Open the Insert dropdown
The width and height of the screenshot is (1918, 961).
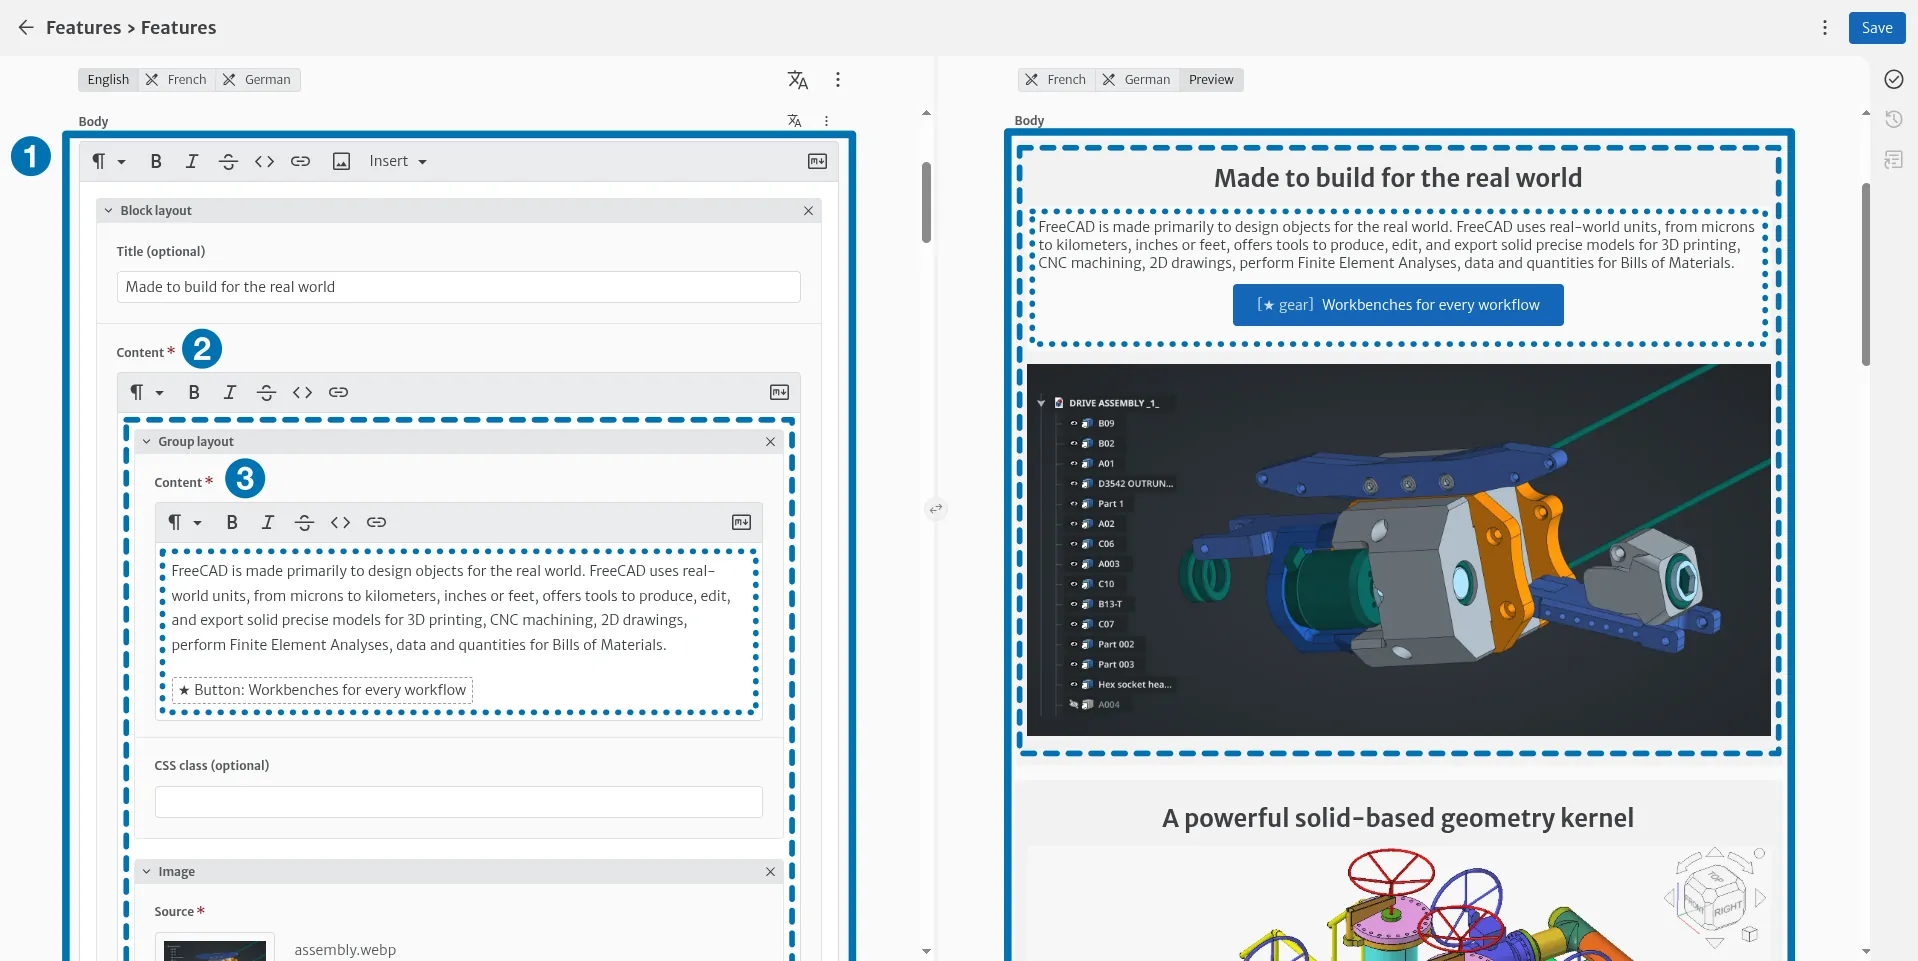coord(398,161)
